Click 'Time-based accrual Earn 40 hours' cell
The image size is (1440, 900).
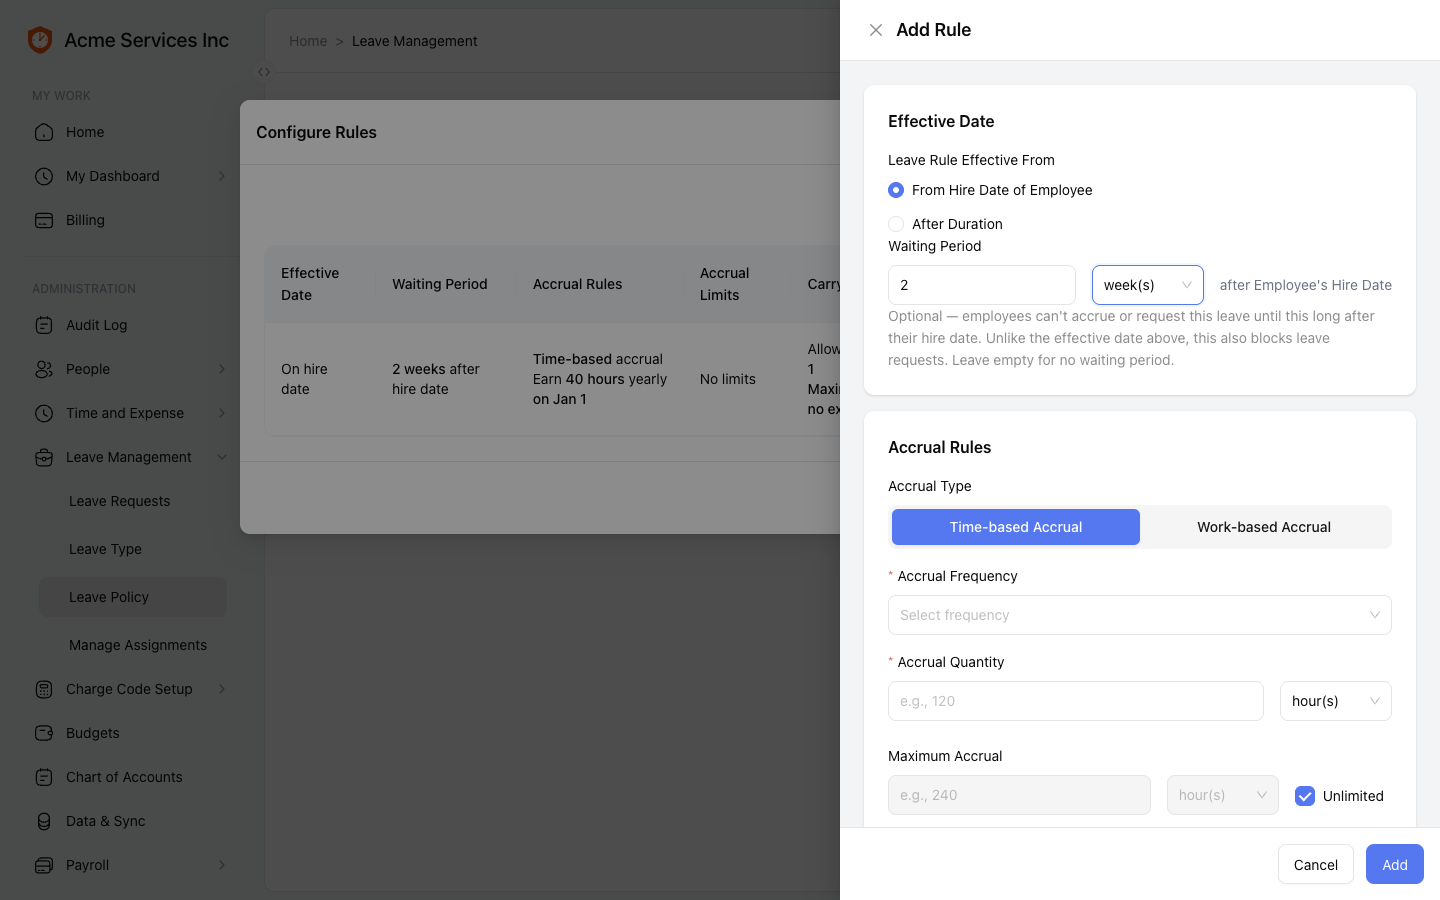[x=600, y=379]
